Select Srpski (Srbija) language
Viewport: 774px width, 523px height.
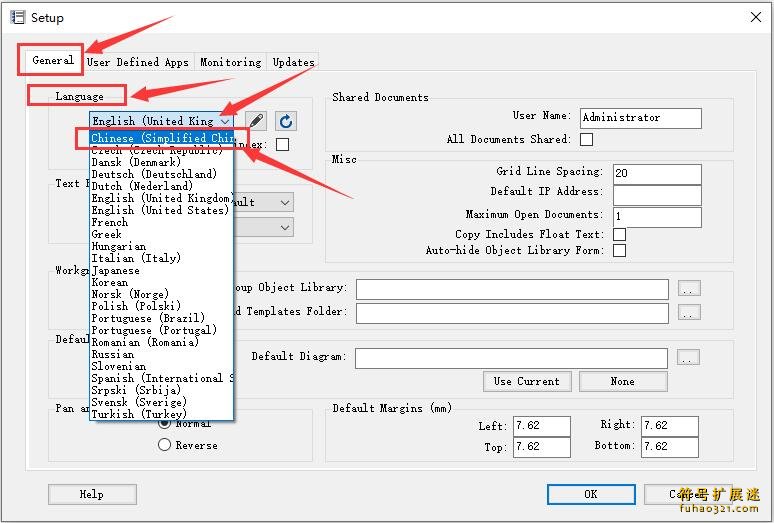point(161,390)
